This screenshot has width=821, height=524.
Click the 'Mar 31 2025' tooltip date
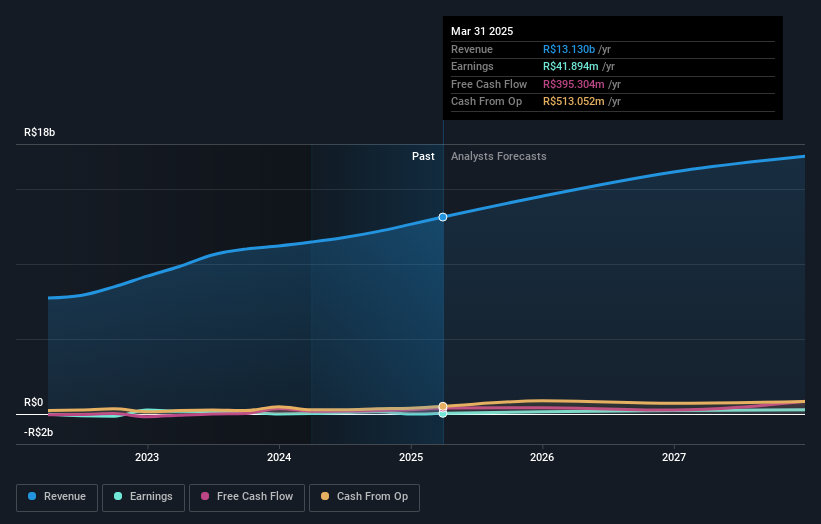[x=482, y=31]
